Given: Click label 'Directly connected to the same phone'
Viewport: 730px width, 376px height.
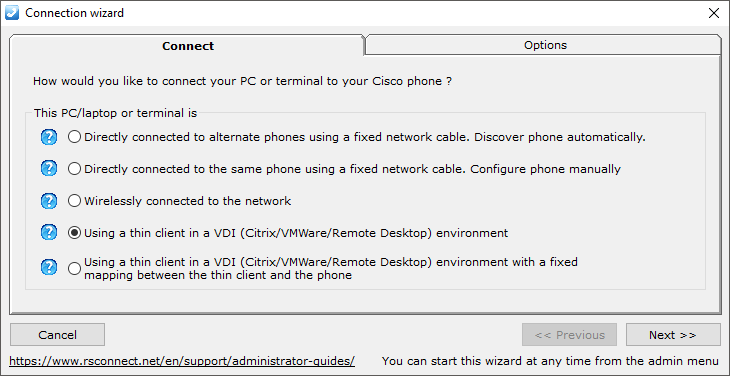Looking at the screenshot, I should coord(192,168).
